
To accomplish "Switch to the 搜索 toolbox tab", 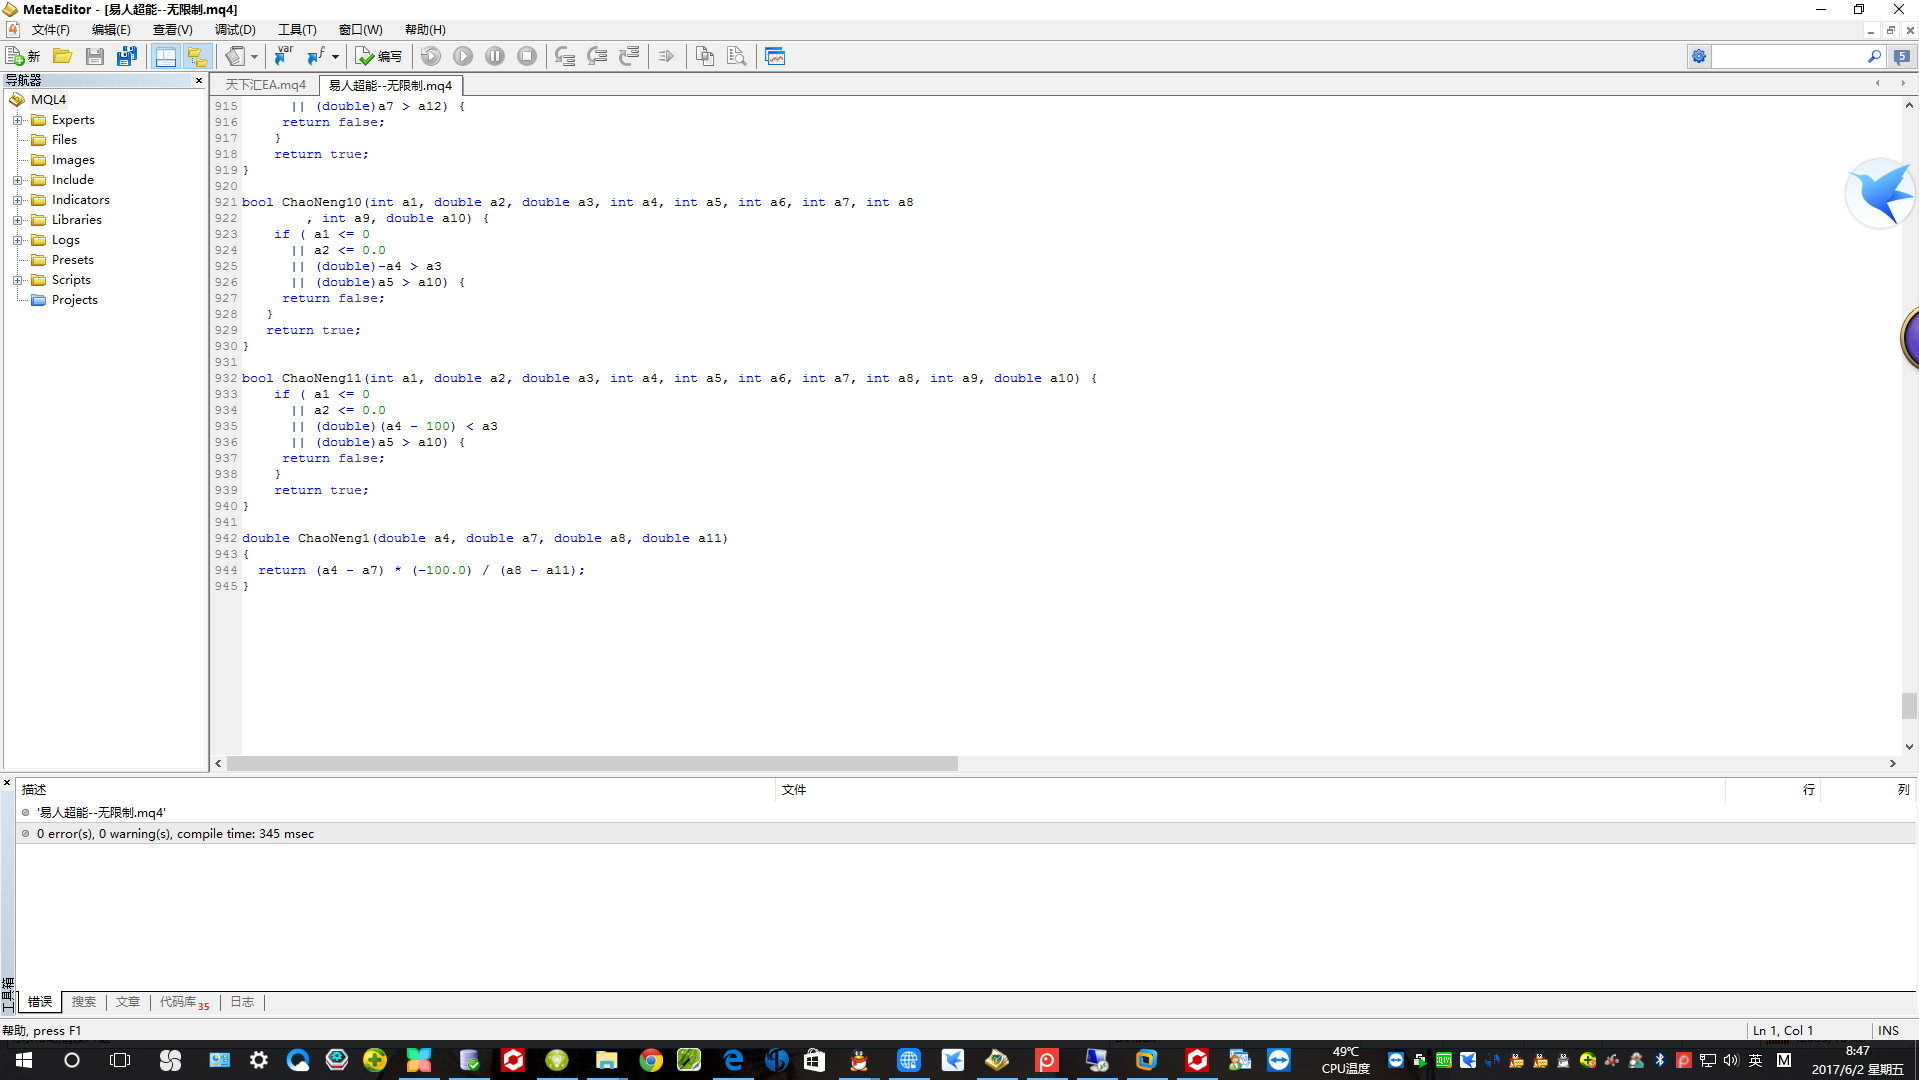I will 84,1002.
